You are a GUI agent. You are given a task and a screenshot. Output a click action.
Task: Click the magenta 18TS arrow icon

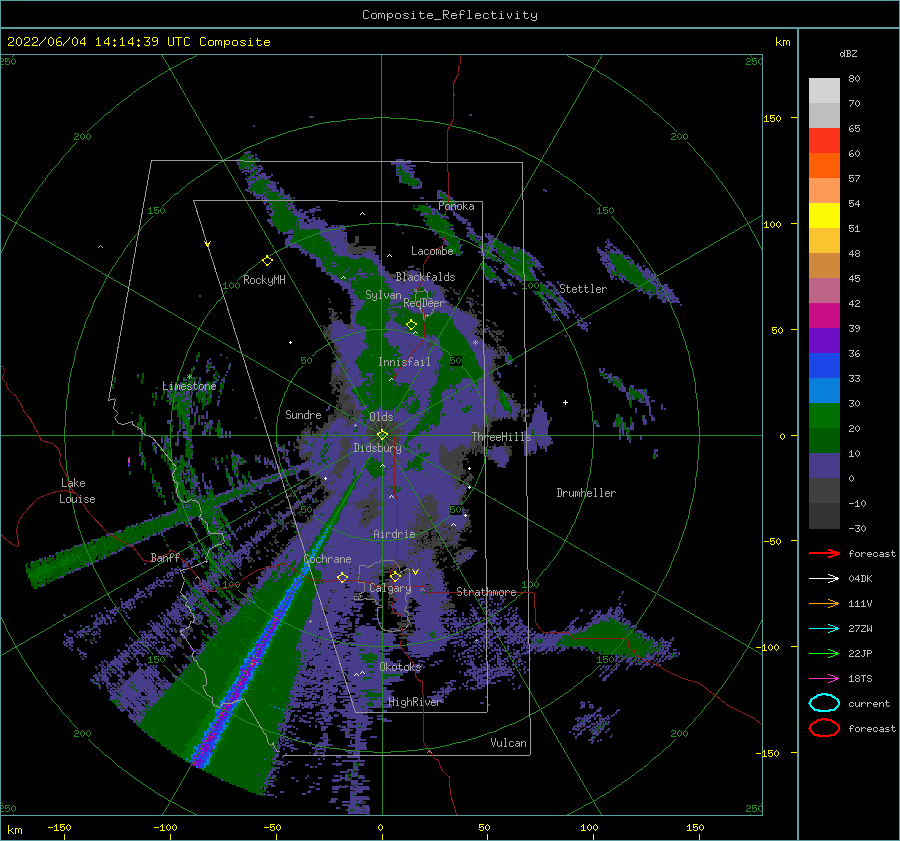[x=824, y=679]
